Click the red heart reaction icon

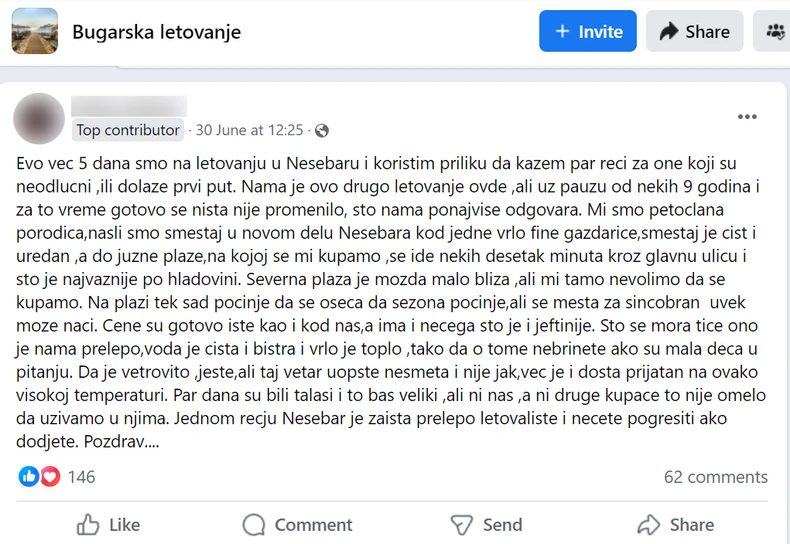[x=49, y=477]
